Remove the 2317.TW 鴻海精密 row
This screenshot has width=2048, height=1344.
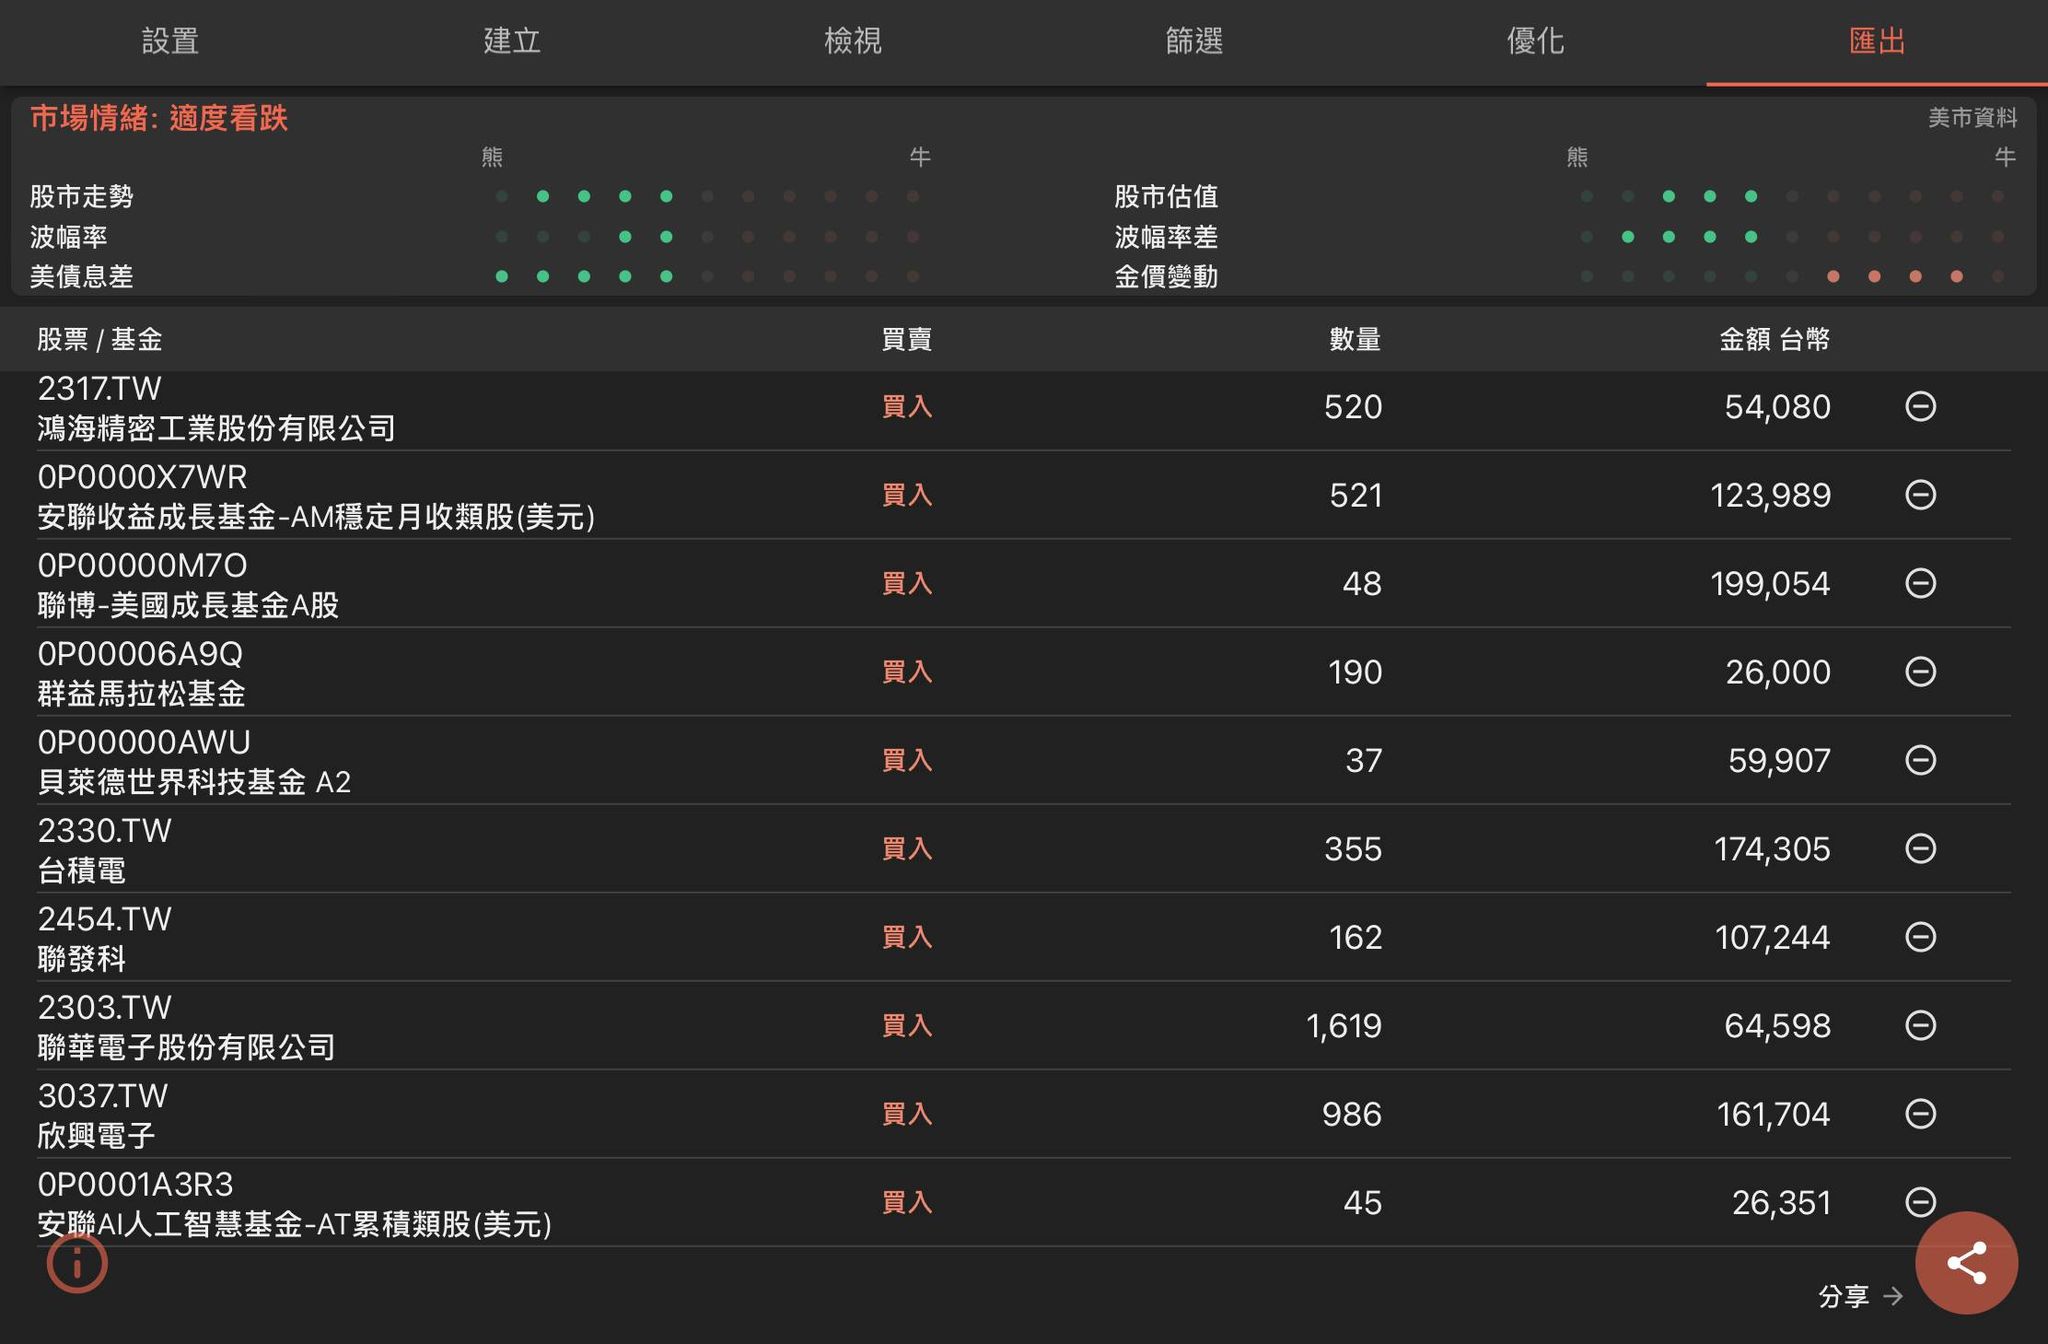[x=1920, y=407]
